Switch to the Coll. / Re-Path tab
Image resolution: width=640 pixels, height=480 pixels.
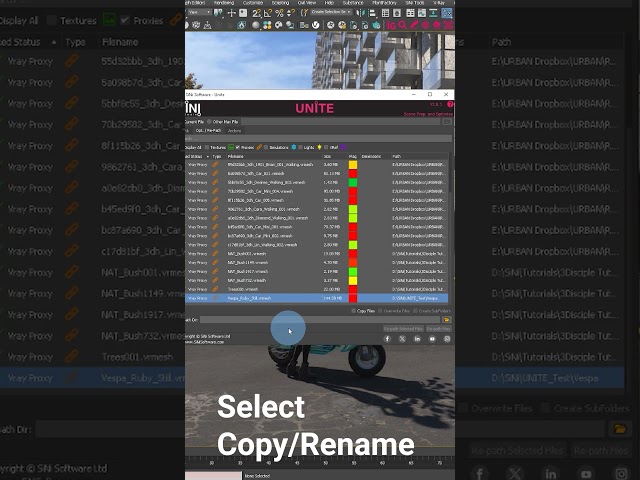208,131
